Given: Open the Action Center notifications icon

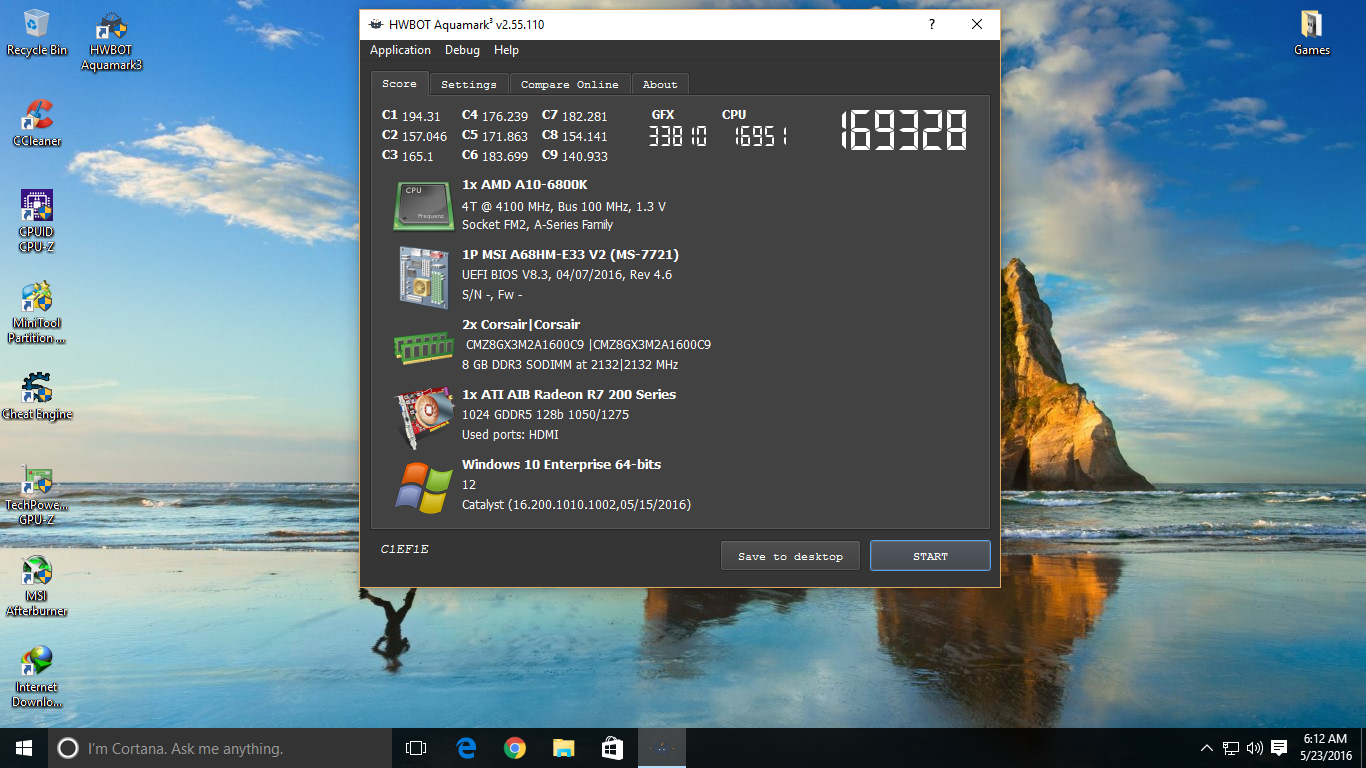Looking at the screenshot, I should click(1279, 748).
